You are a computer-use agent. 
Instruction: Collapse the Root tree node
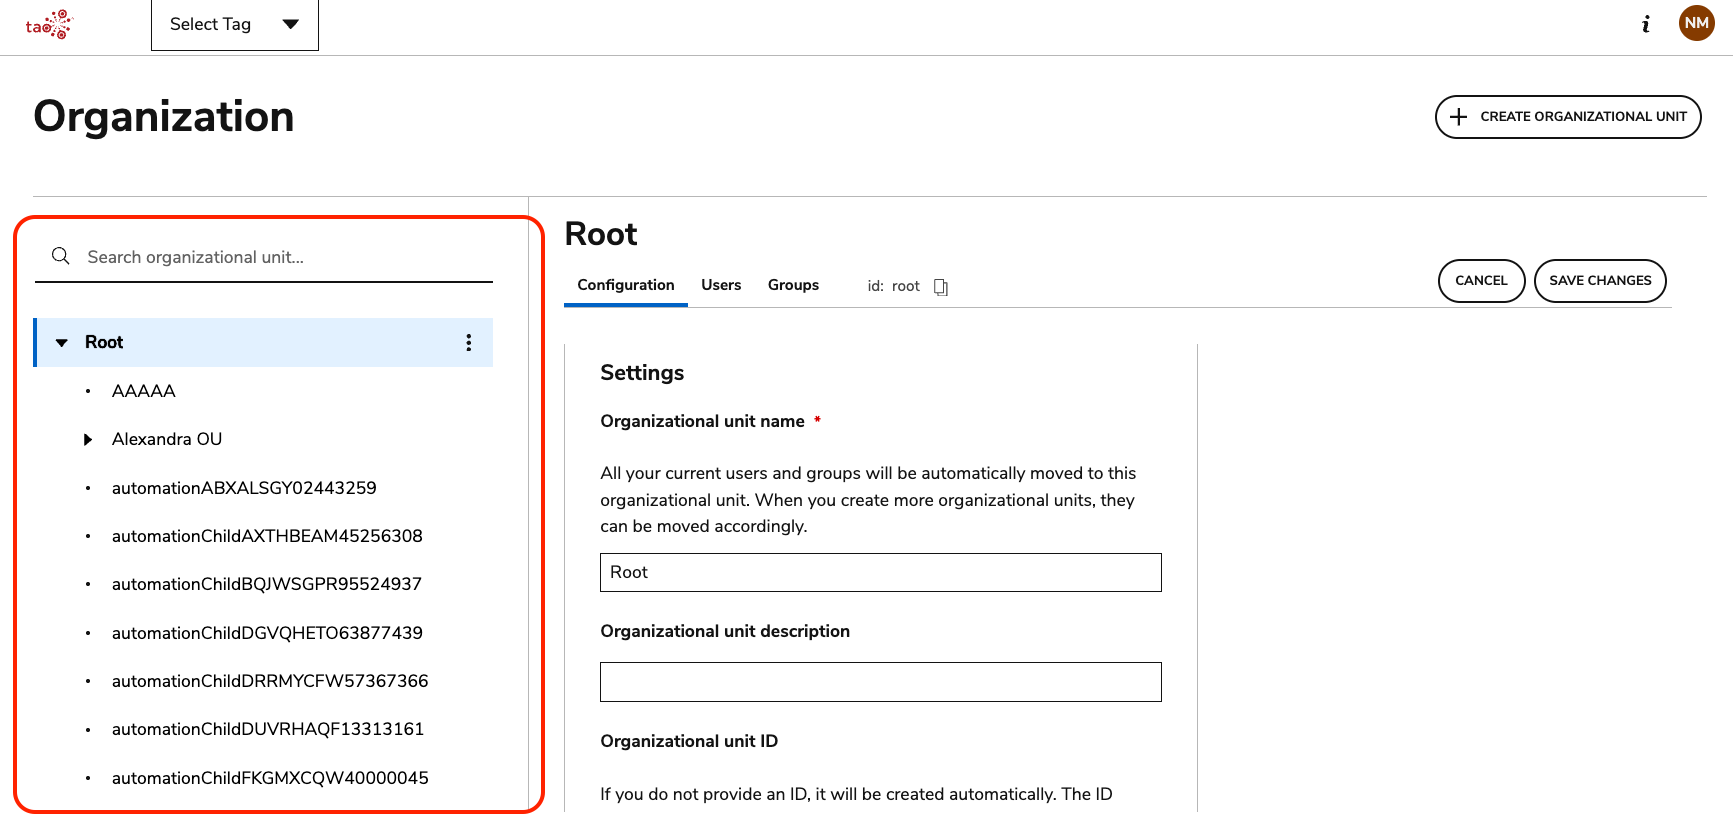pyautogui.click(x=62, y=343)
